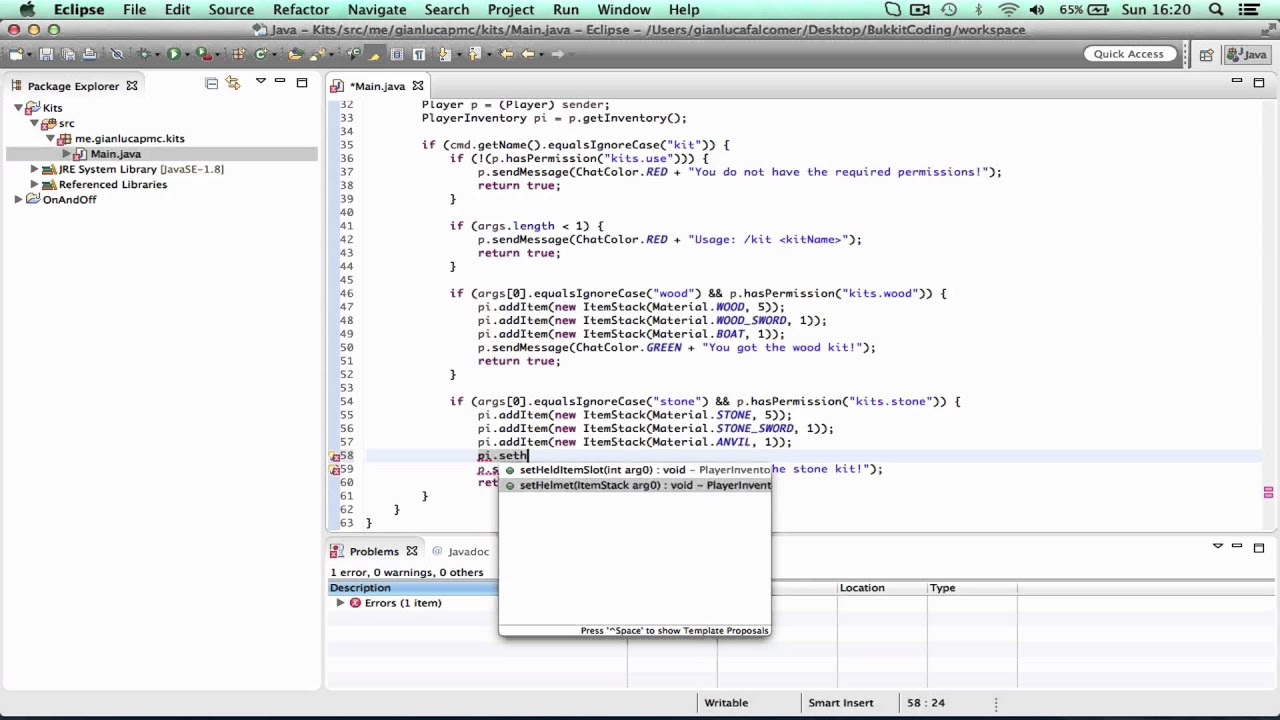Image resolution: width=1280 pixels, height=720 pixels.
Task: Click the Save All toolbar icon
Action: pyautogui.click(x=68, y=54)
